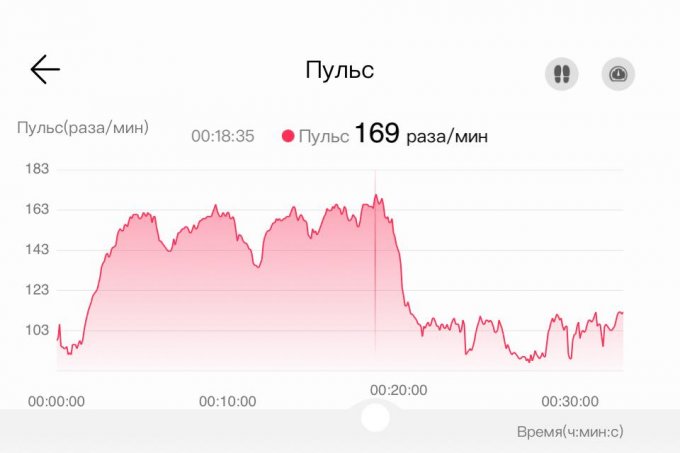Open the footsteps cadence chart
Image resolution: width=680 pixels, height=453 pixels.
(x=562, y=73)
